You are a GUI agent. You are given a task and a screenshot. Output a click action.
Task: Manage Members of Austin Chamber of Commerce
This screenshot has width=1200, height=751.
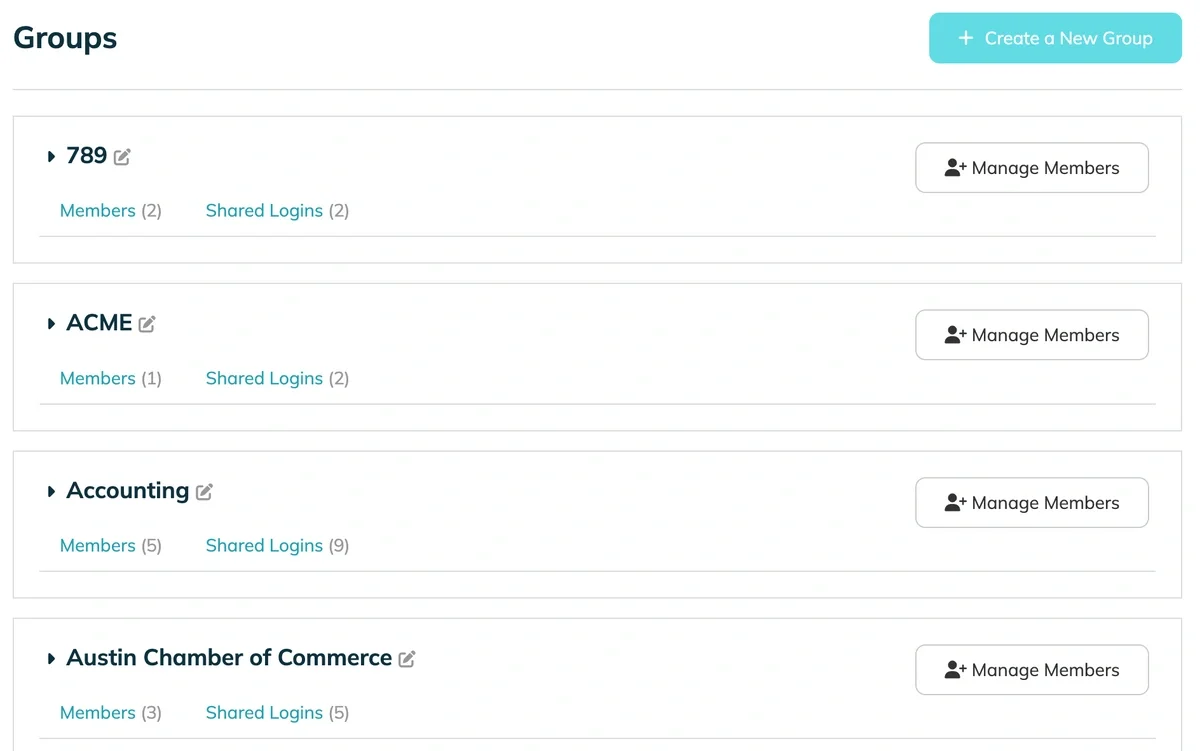(x=1031, y=670)
